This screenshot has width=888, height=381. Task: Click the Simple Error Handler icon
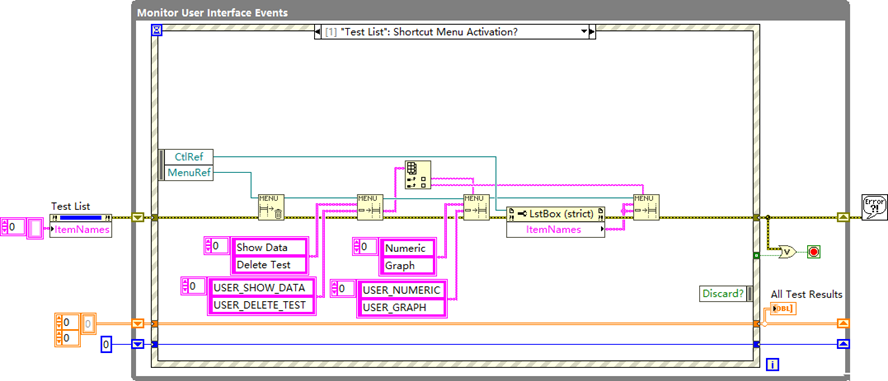click(x=874, y=206)
